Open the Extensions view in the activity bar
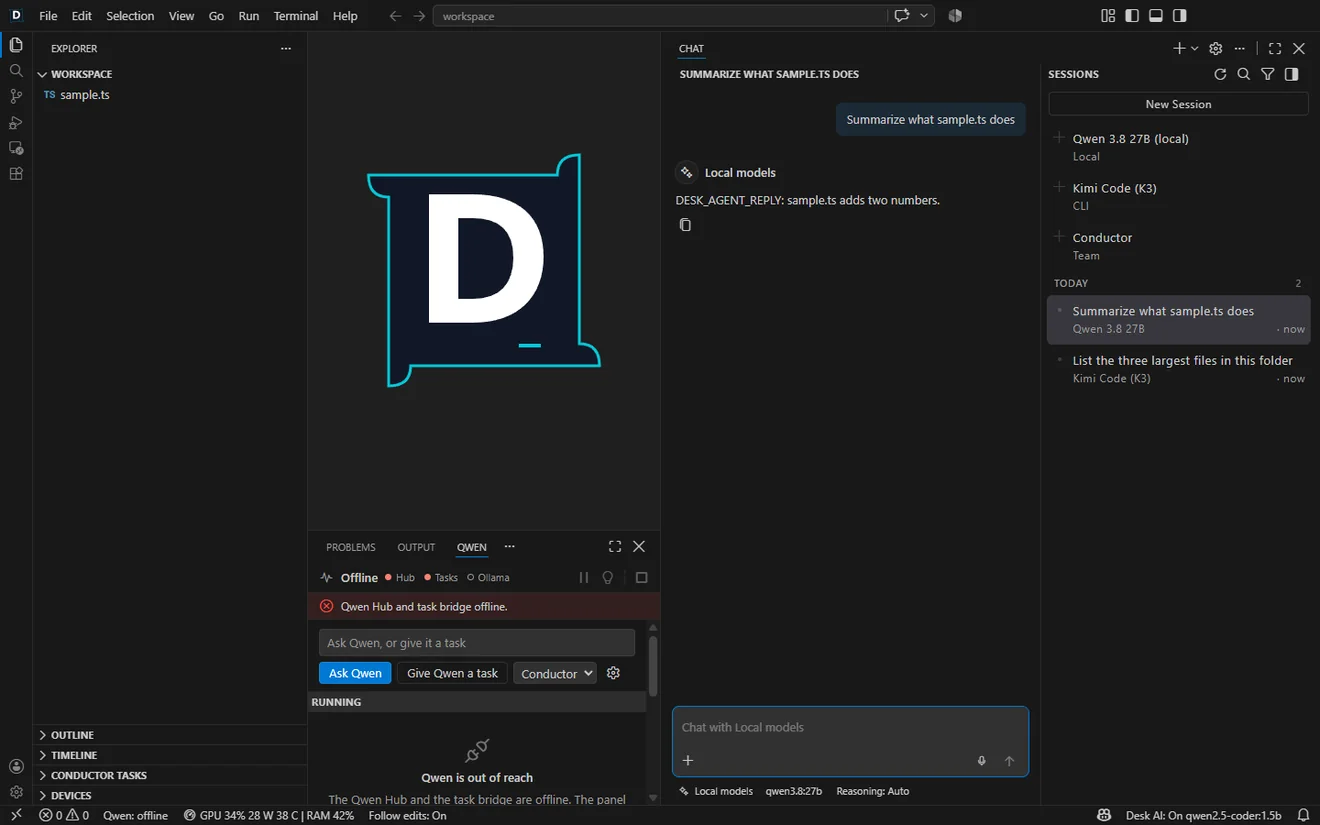 [16, 174]
